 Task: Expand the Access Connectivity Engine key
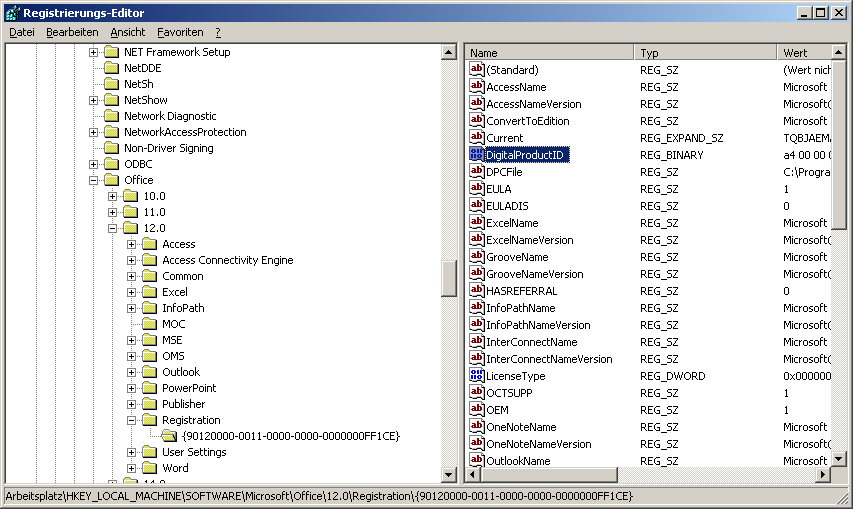[x=132, y=260]
